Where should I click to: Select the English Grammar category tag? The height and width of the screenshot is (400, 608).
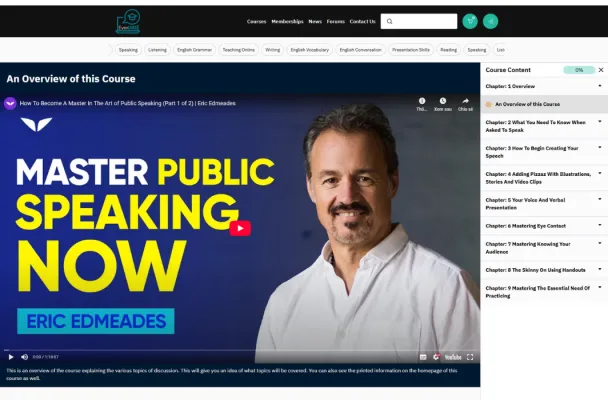(x=194, y=49)
